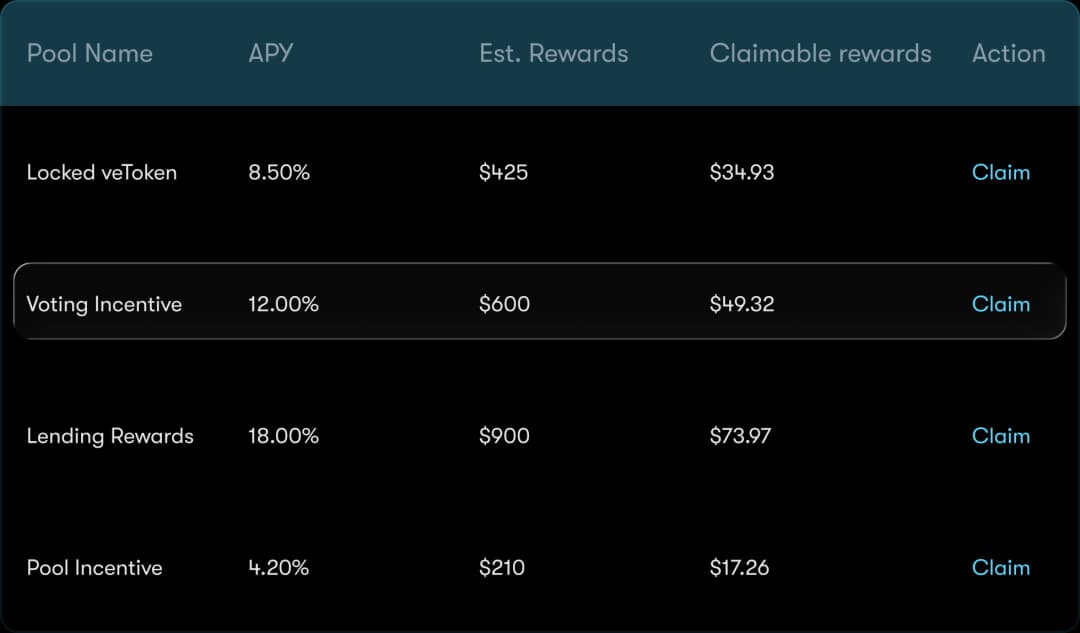Sort by the Pool Name column header
1080x633 pixels.
point(89,54)
